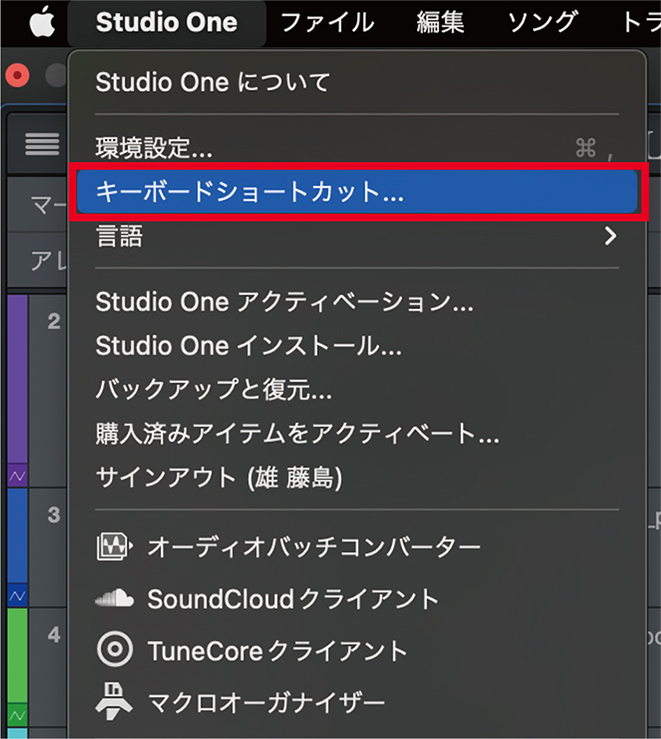The width and height of the screenshot is (661, 739).
Task: Click the SoundCloud cloud icon
Action: [x=114, y=599]
